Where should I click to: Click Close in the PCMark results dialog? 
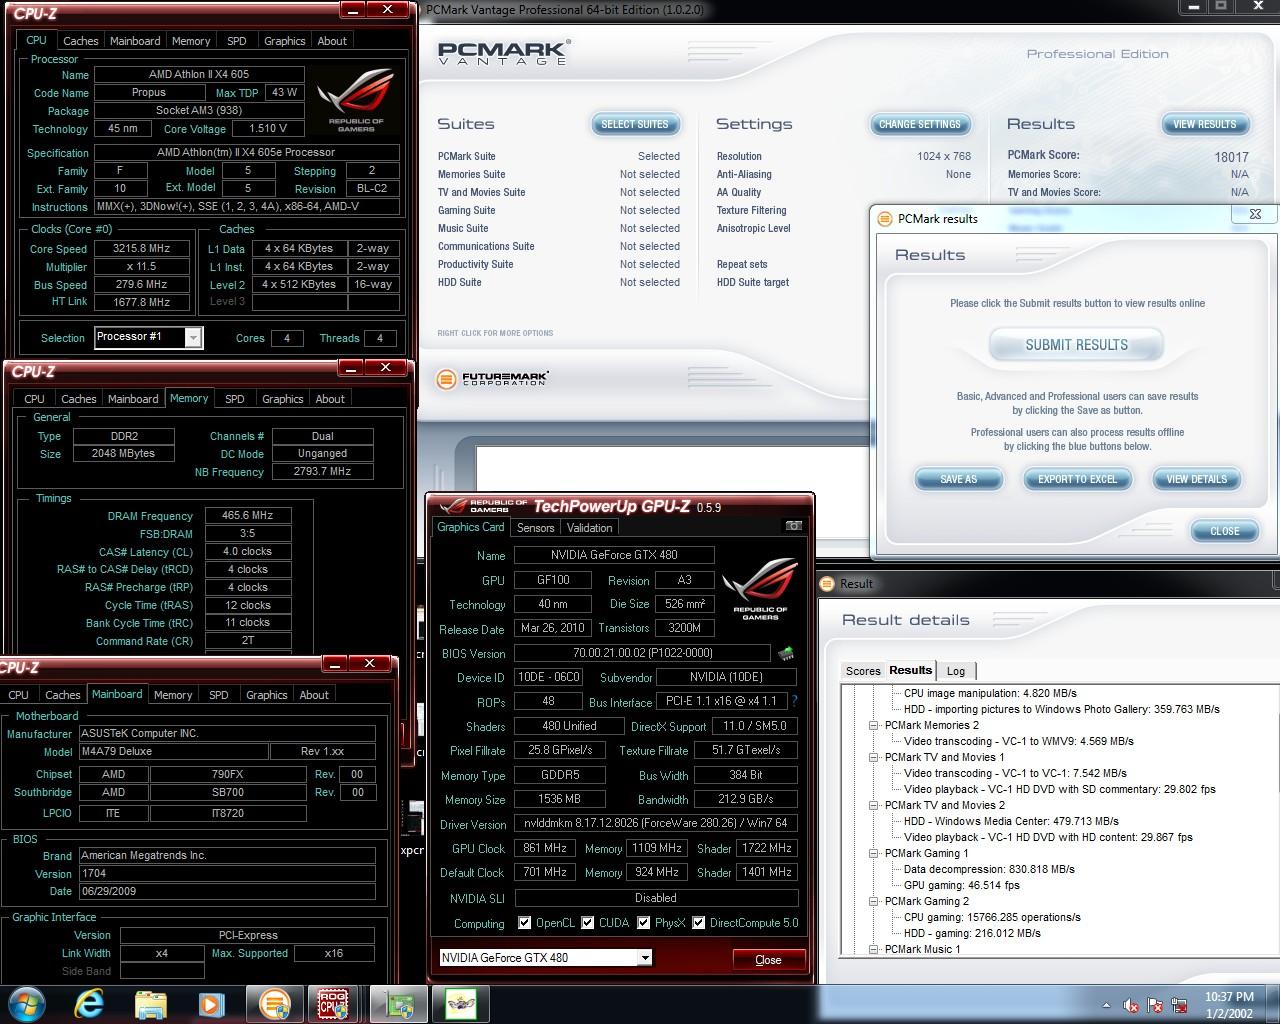1224,531
